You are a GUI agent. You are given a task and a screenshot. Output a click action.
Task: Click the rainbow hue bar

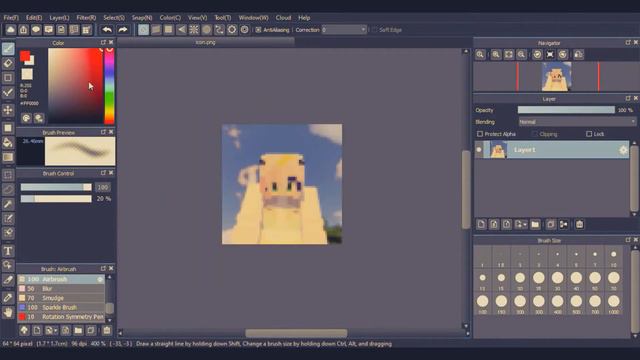click(x=109, y=86)
